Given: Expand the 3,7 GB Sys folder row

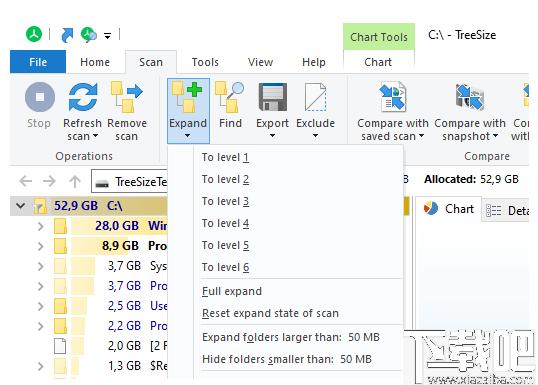Looking at the screenshot, I should [x=40, y=266].
